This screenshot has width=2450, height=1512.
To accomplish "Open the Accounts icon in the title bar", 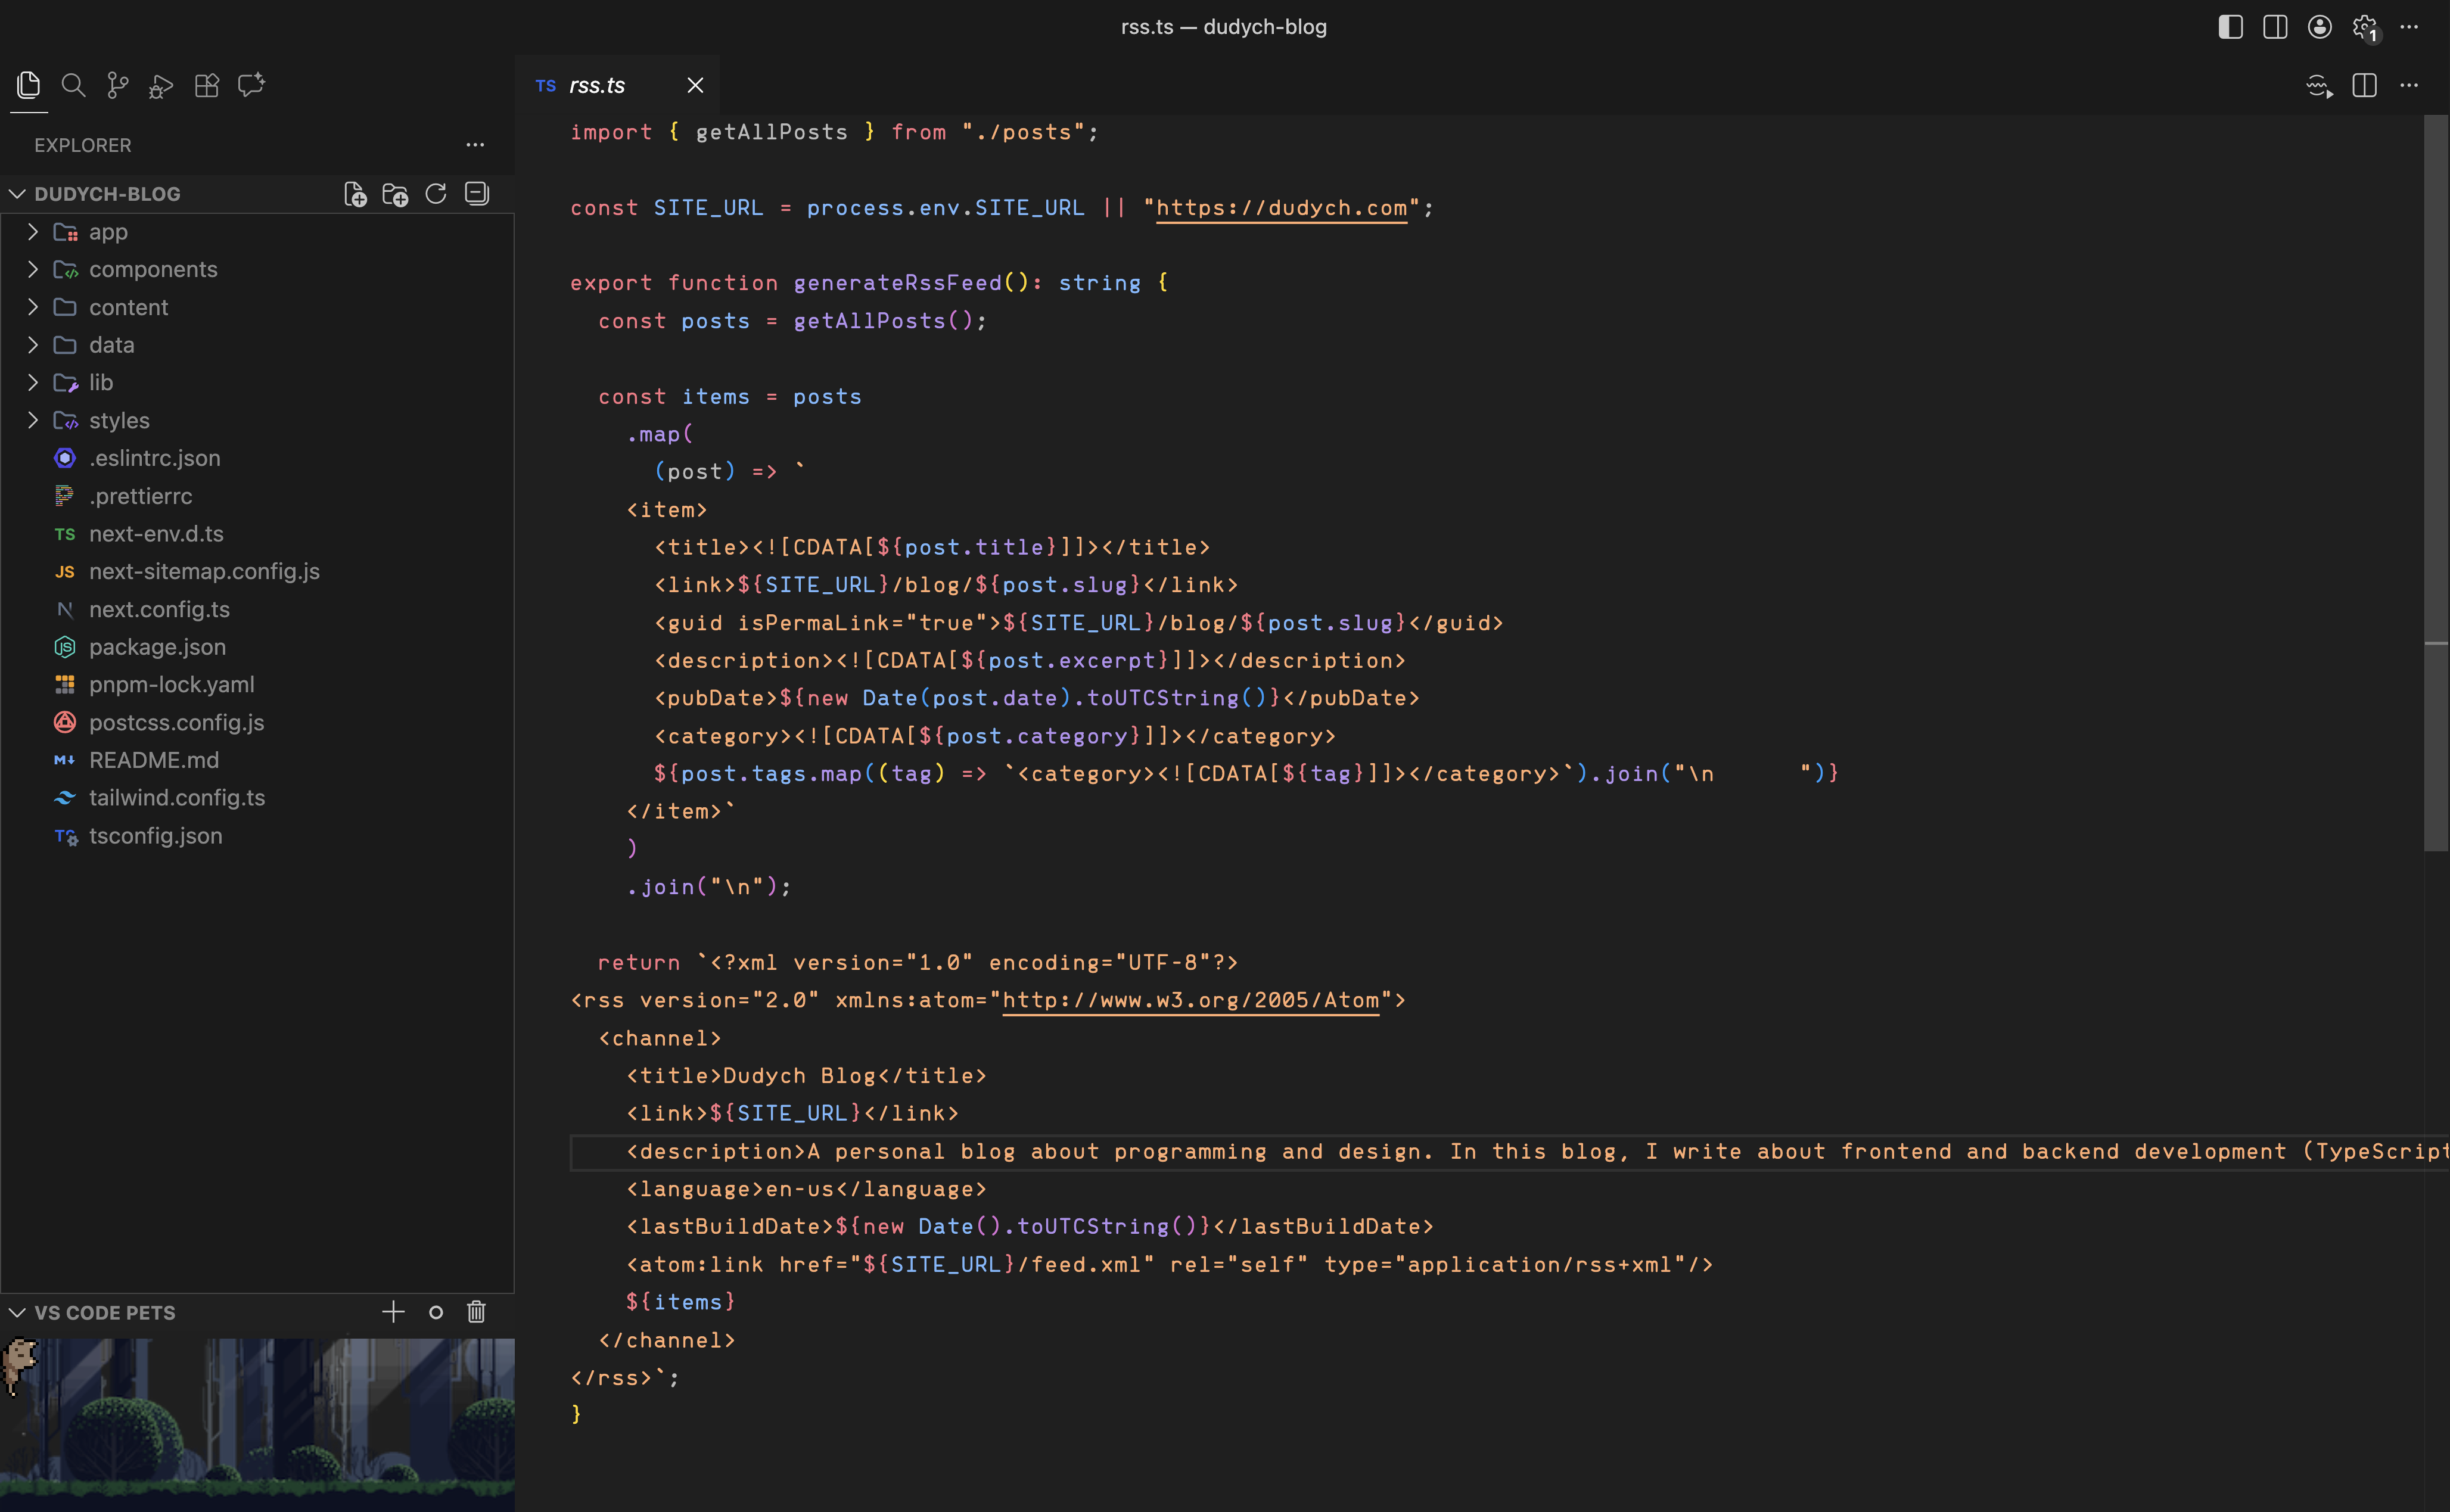I will coord(2319,27).
